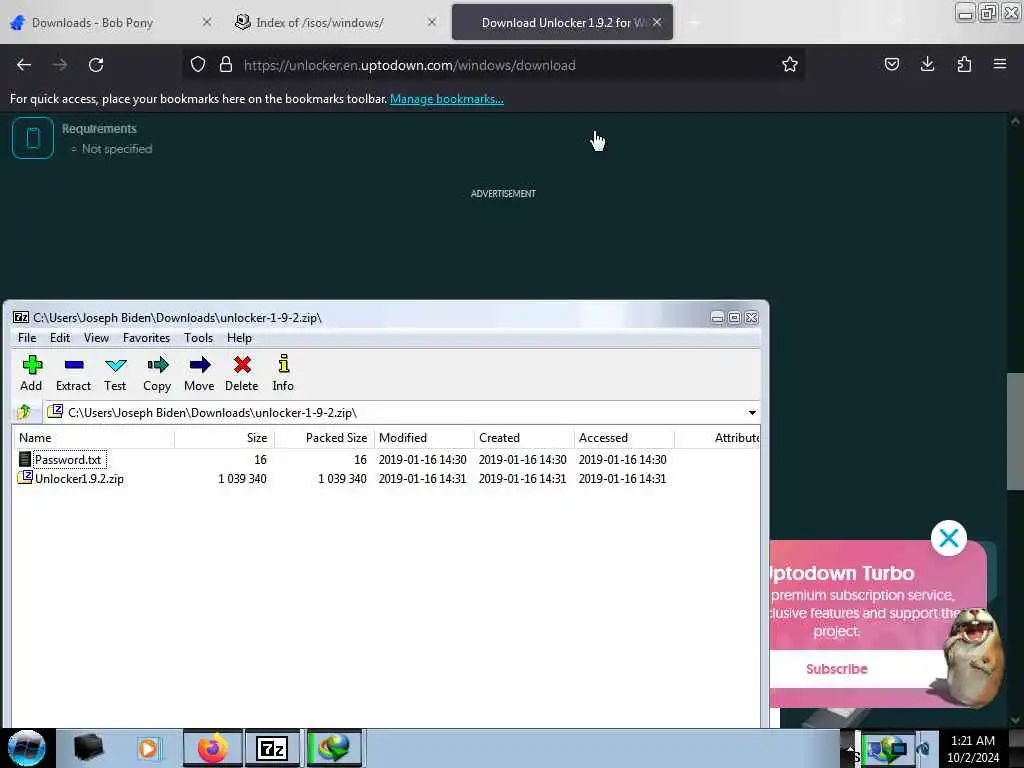Click the Requirements device icon
The height and width of the screenshot is (768, 1024).
point(33,138)
